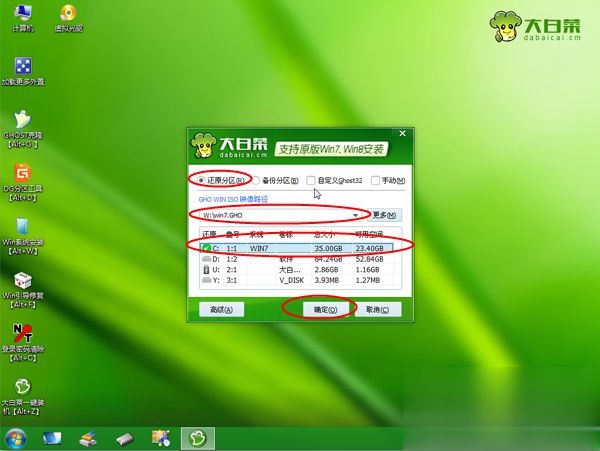Click the drive icon on Y: row
This screenshot has height=451, width=600.
[207, 280]
